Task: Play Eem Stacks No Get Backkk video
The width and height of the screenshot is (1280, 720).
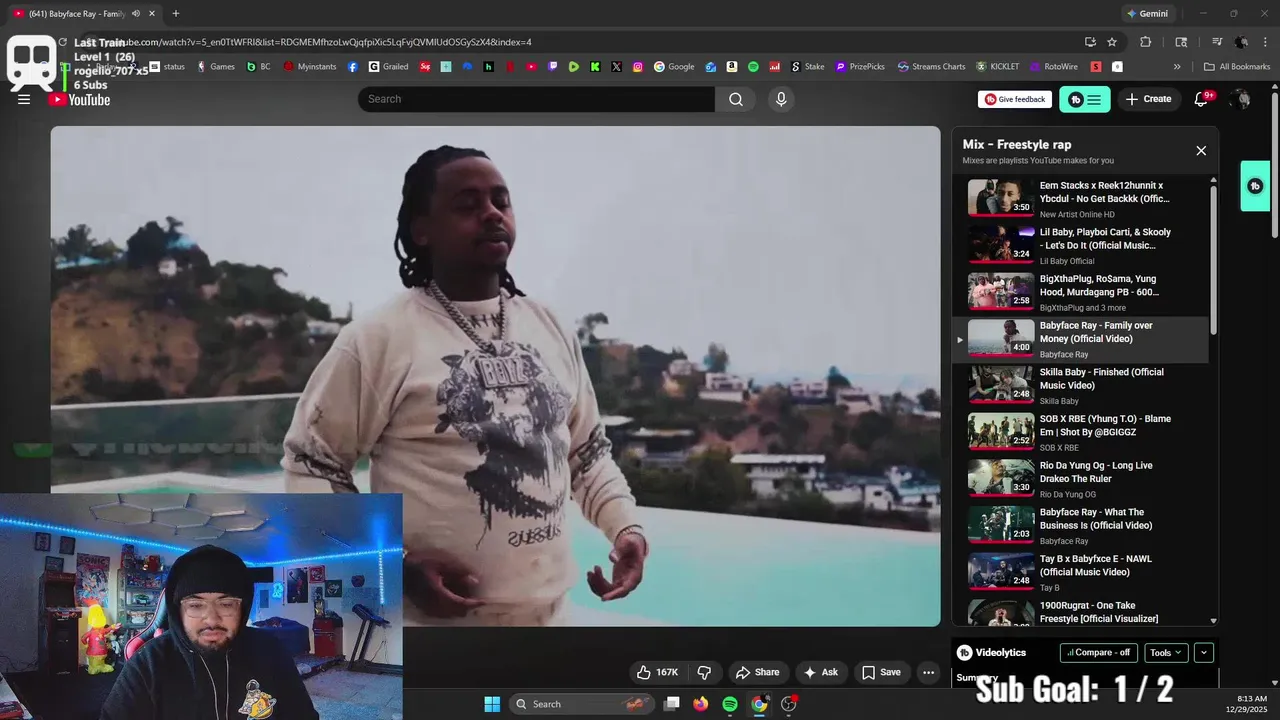Action: [1081, 199]
